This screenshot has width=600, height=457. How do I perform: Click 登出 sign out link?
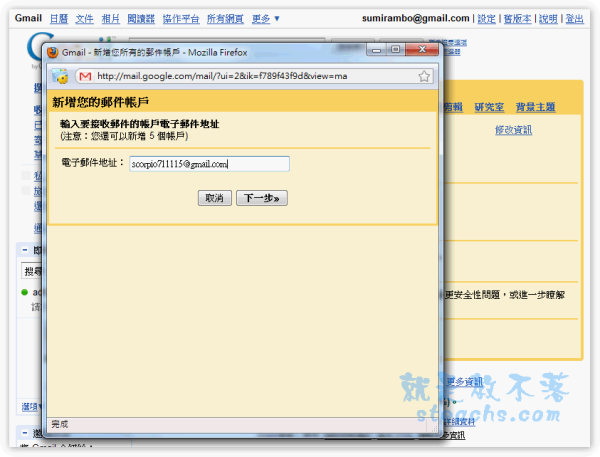tap(574, 18)
